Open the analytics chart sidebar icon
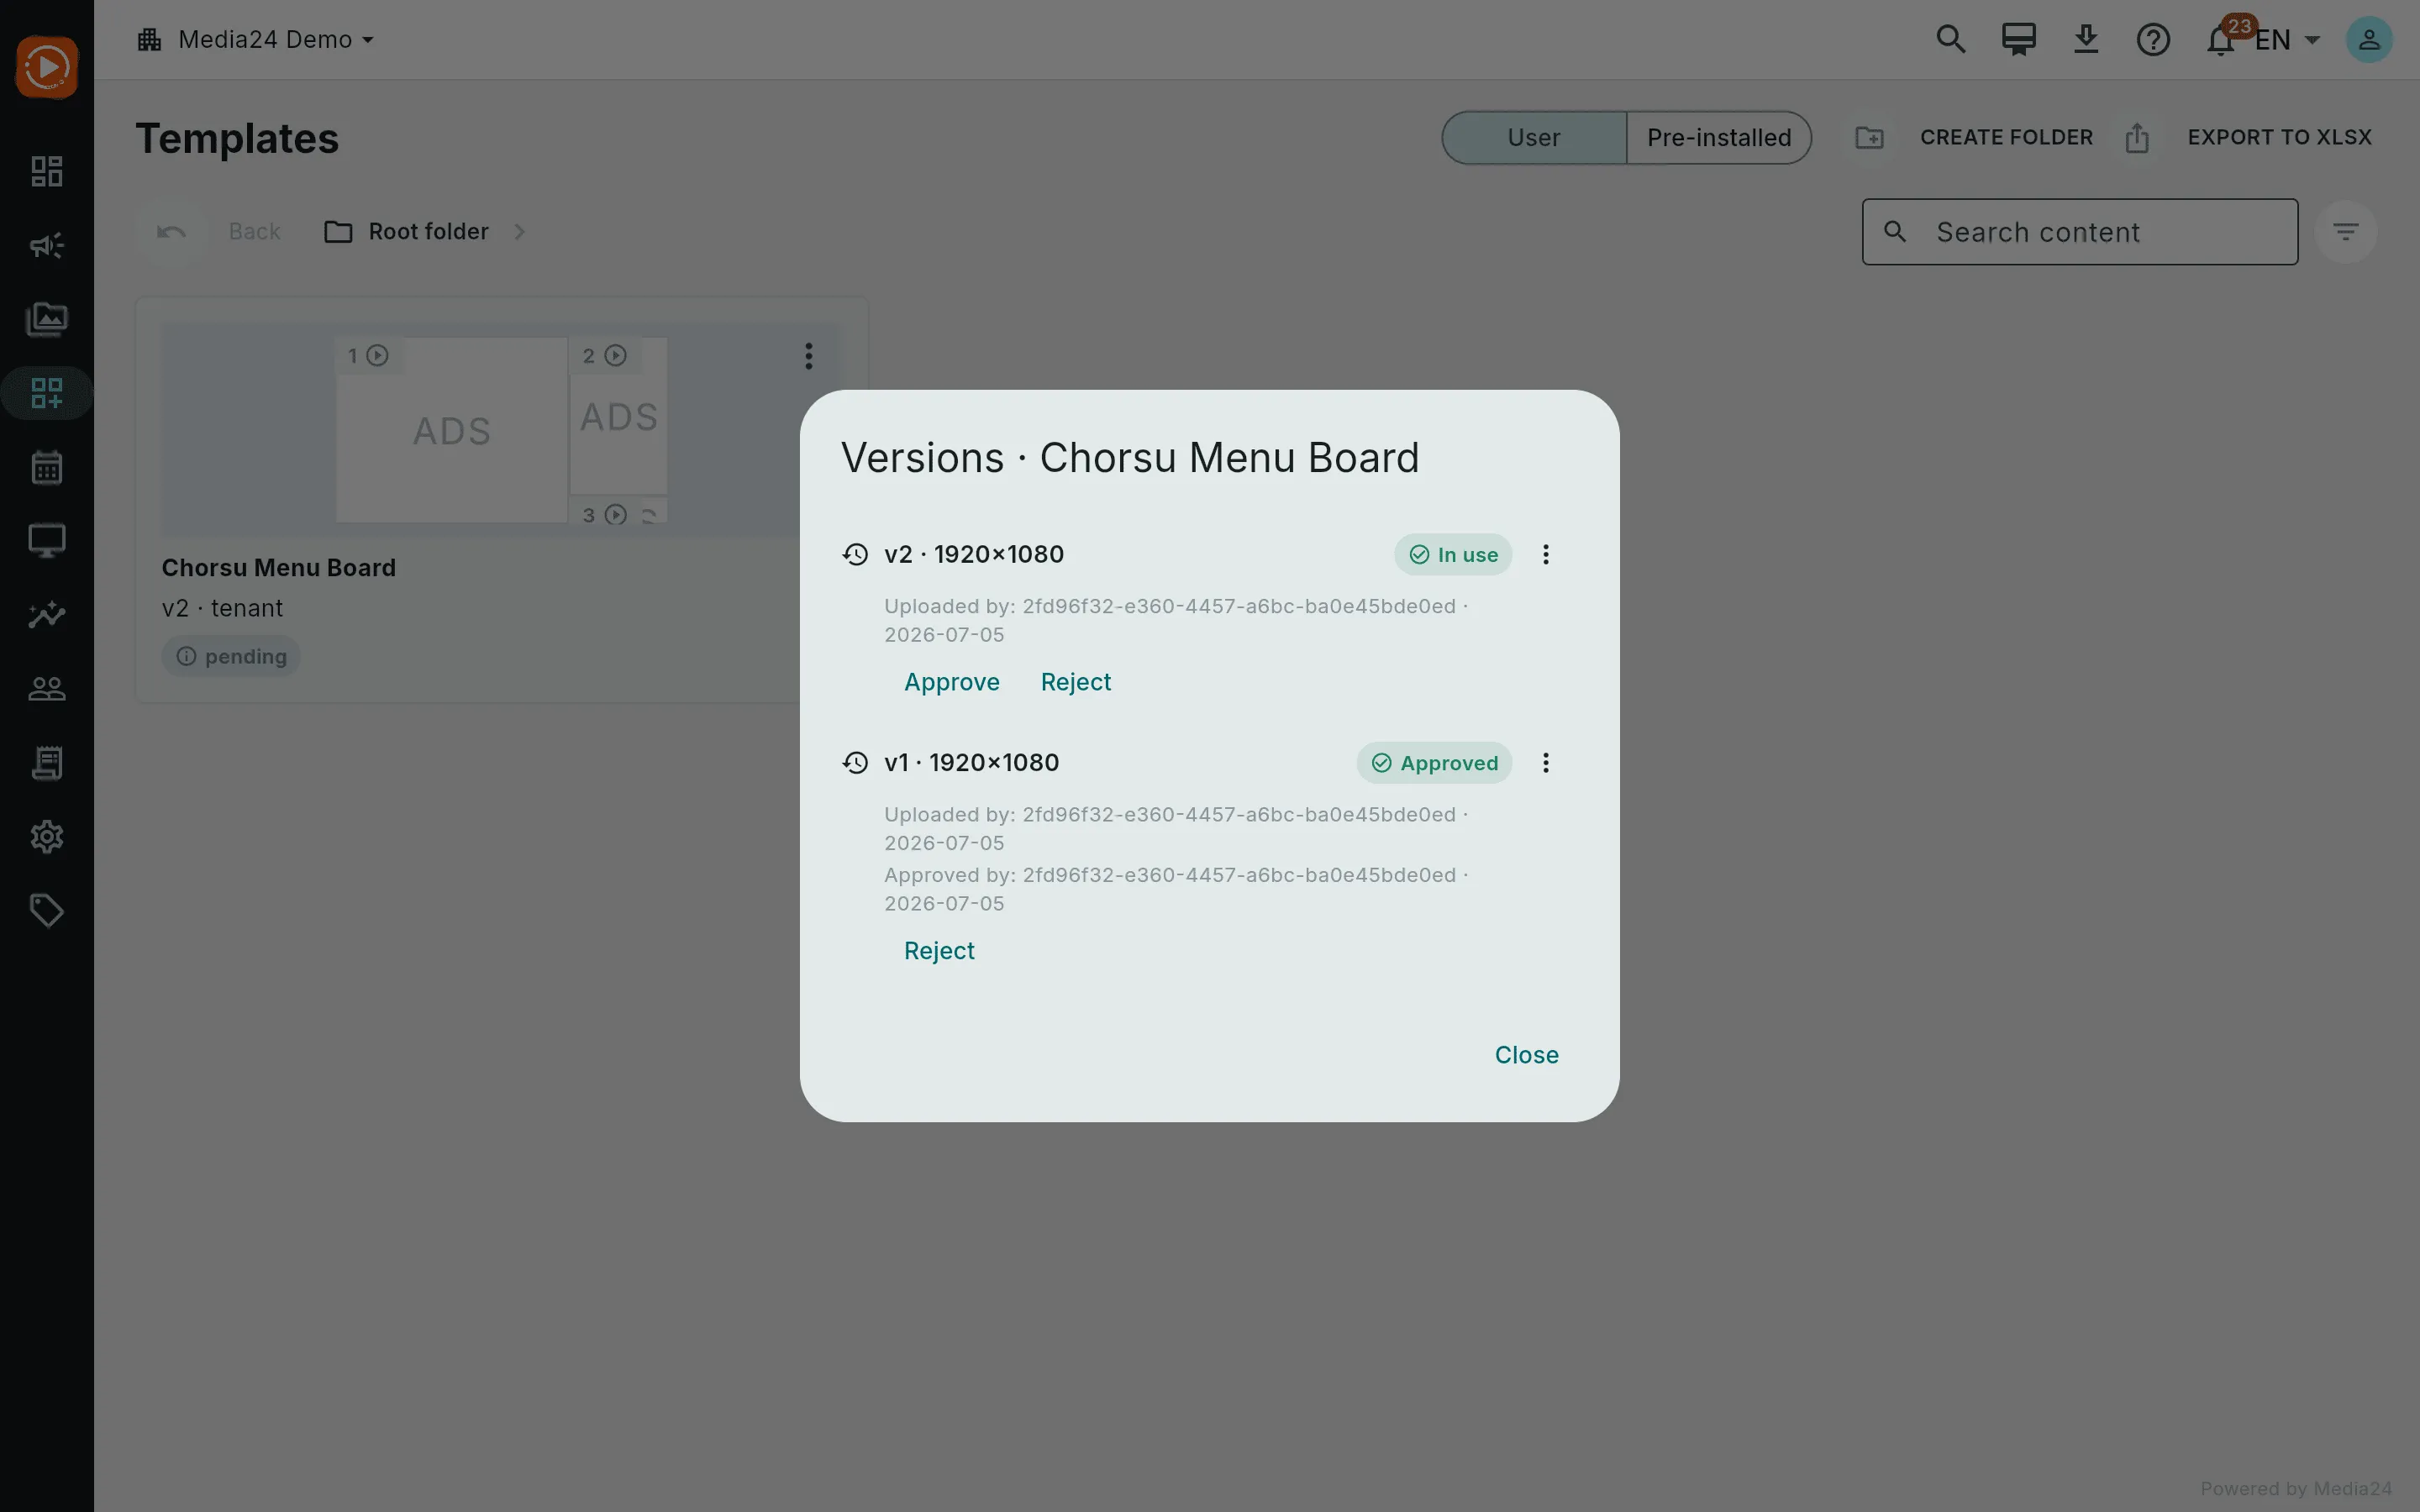The width and height of the screenshot is (2420, 1512). (47, 614)
